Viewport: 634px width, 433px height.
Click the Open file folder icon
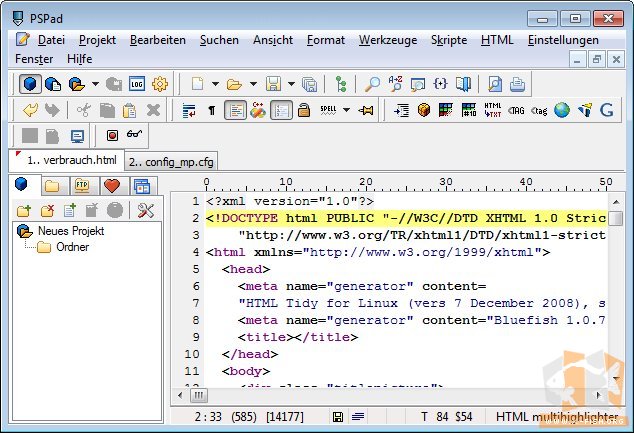[x=234, y=84]
